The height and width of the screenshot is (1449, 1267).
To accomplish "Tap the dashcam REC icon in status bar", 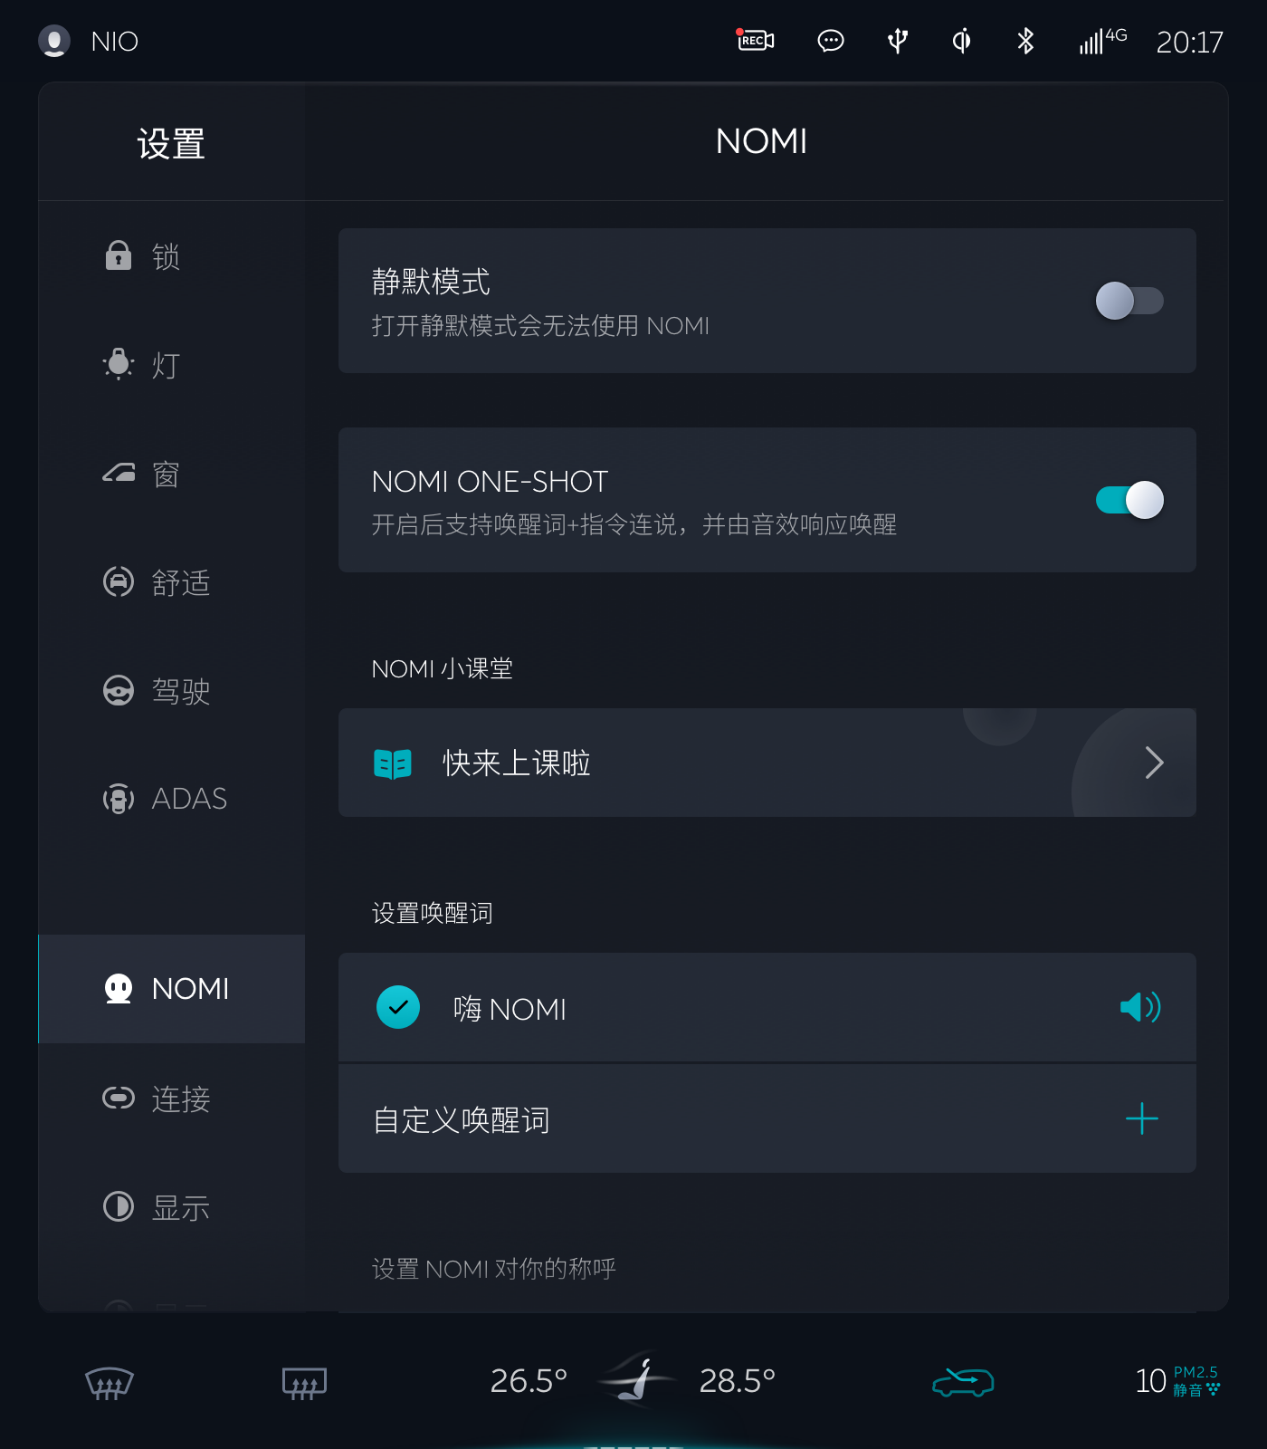I will (x=755, y=41).
